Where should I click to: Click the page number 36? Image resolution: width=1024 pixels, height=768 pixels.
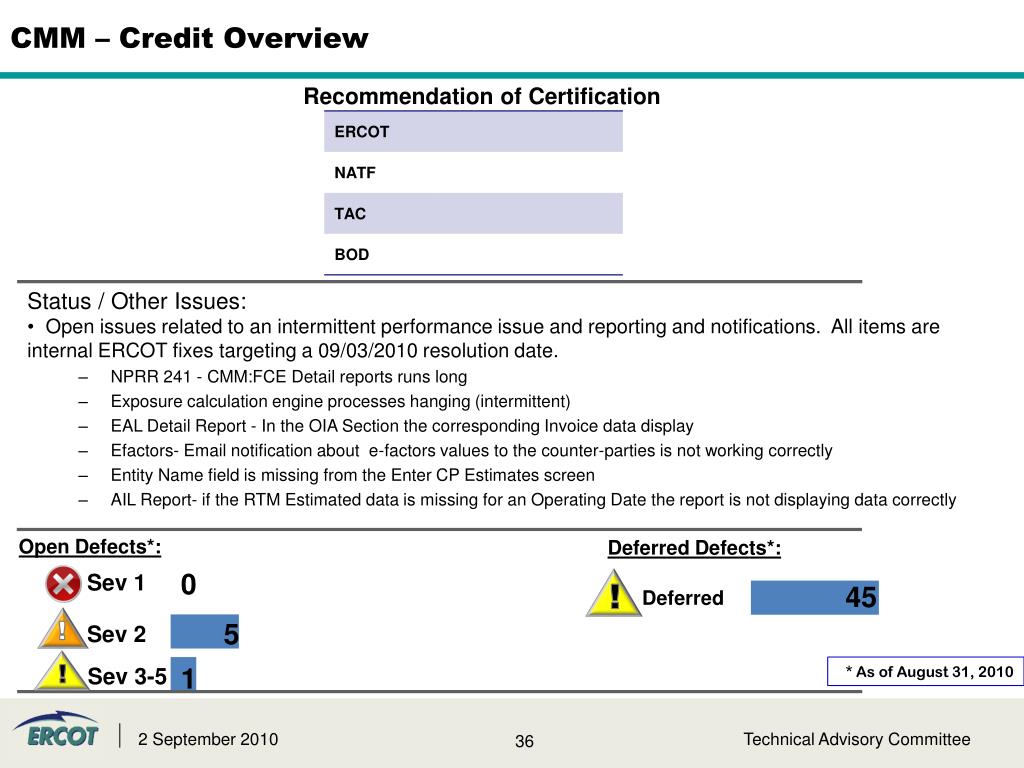(524, 741)
